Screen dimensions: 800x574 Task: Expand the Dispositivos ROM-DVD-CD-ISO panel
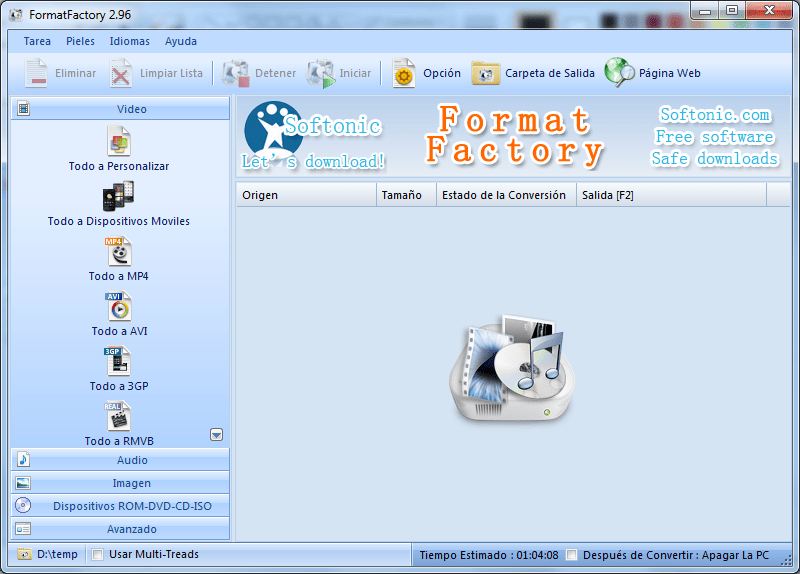coord(120,506)
